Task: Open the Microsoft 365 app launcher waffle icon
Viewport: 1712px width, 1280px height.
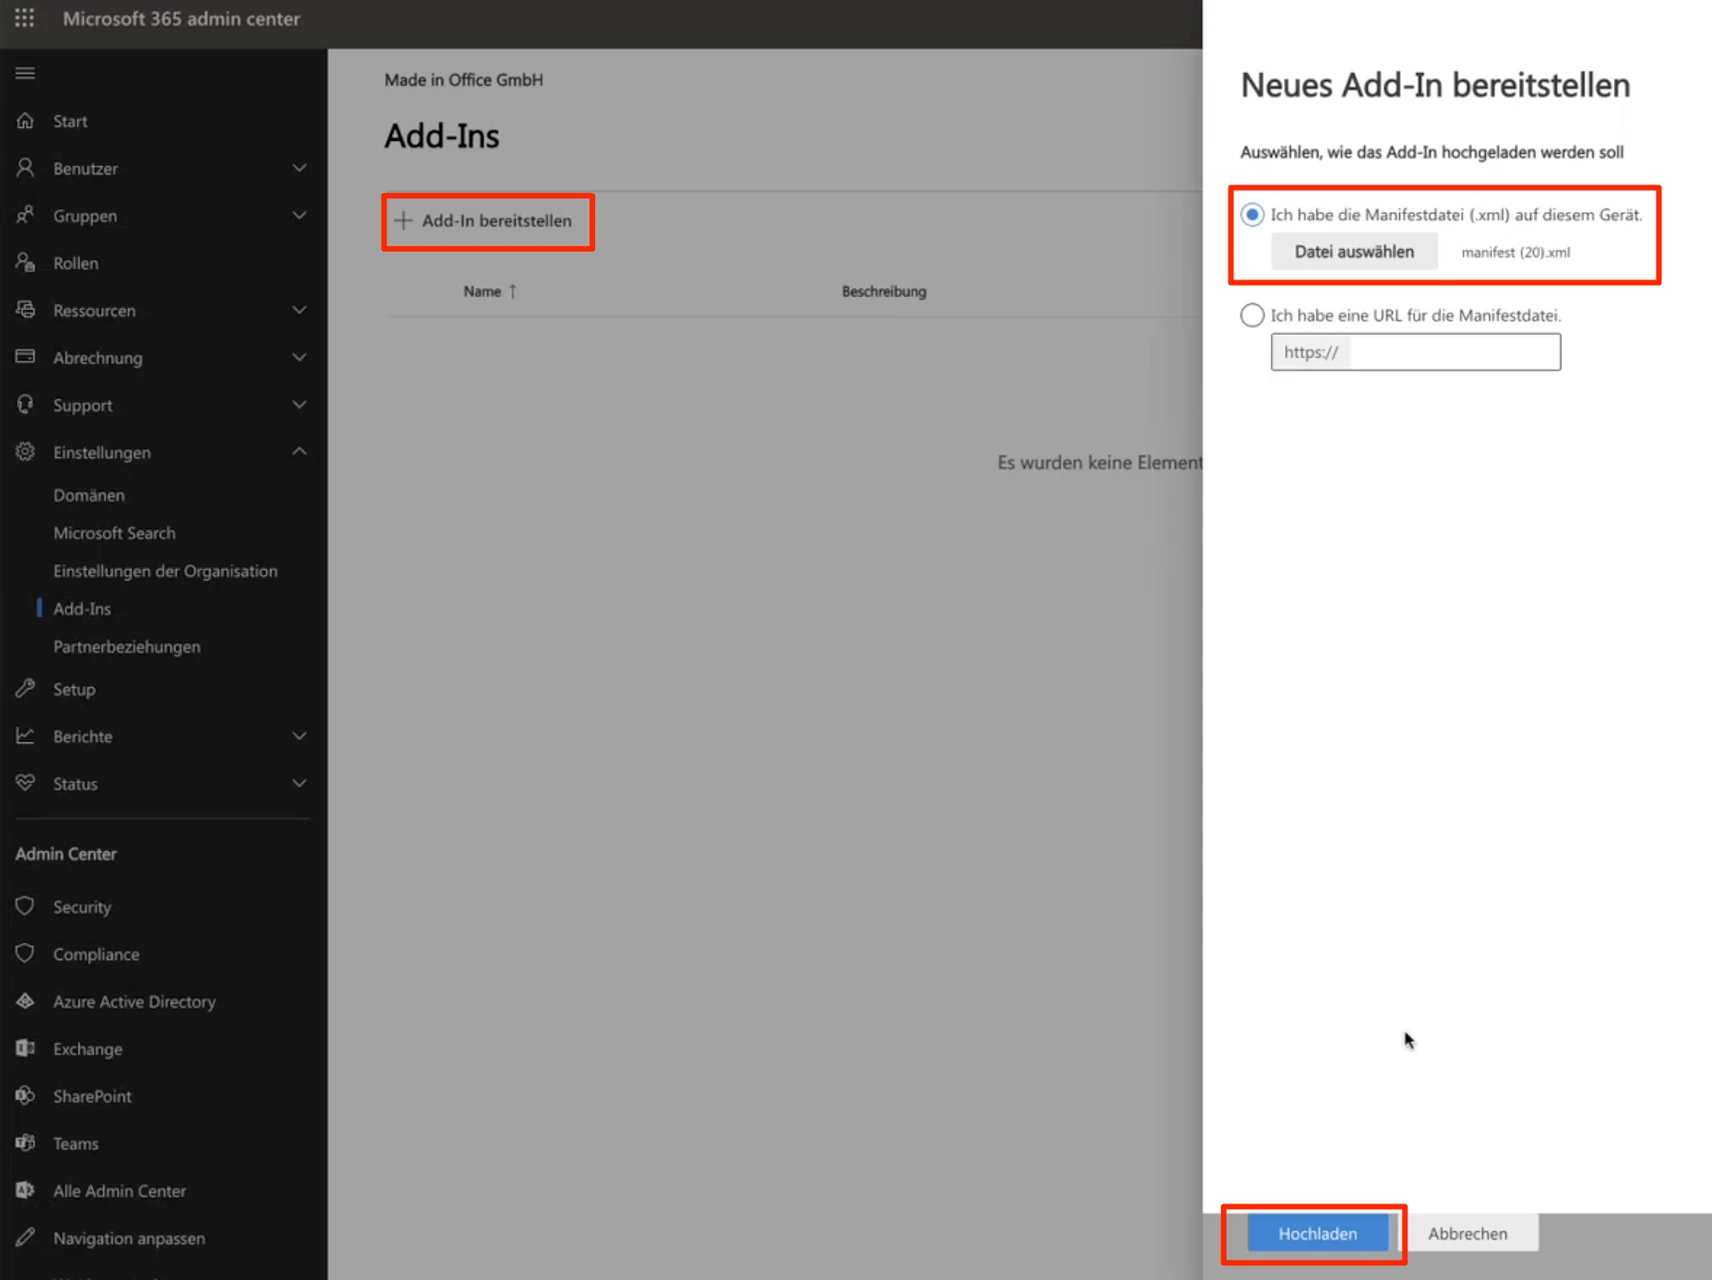Action: [24, 18]
